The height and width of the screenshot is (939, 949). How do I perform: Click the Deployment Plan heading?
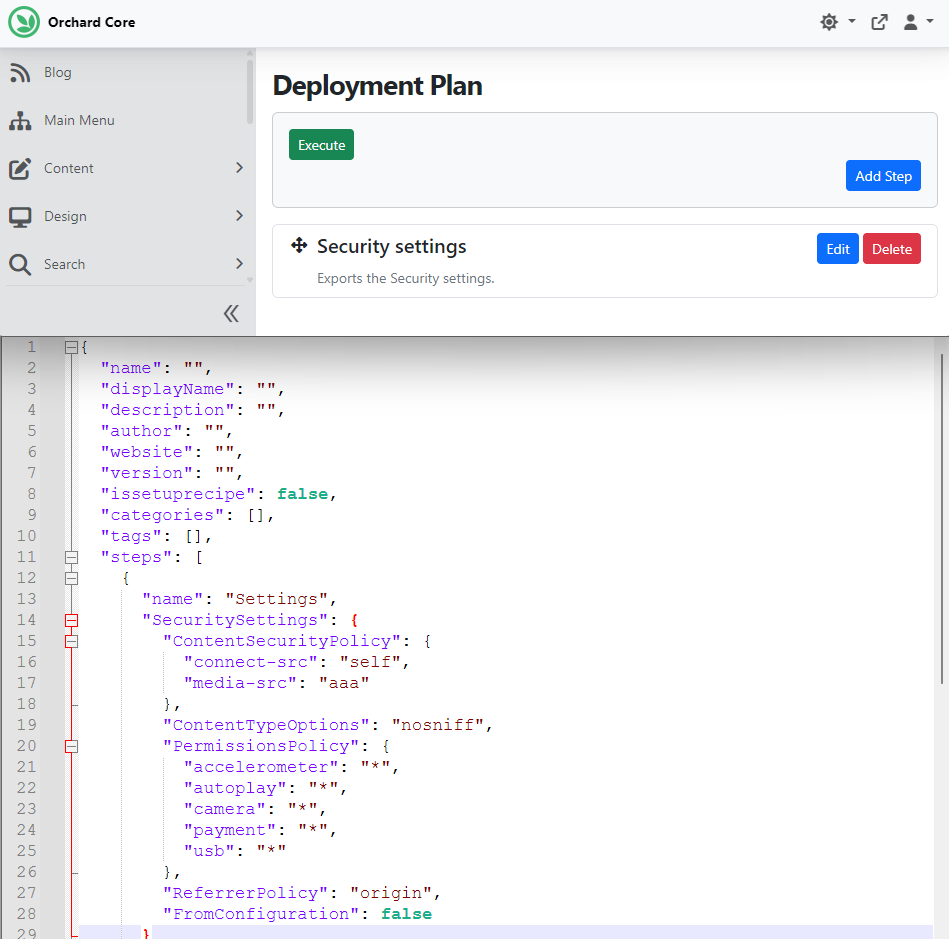tap(378, 86)
